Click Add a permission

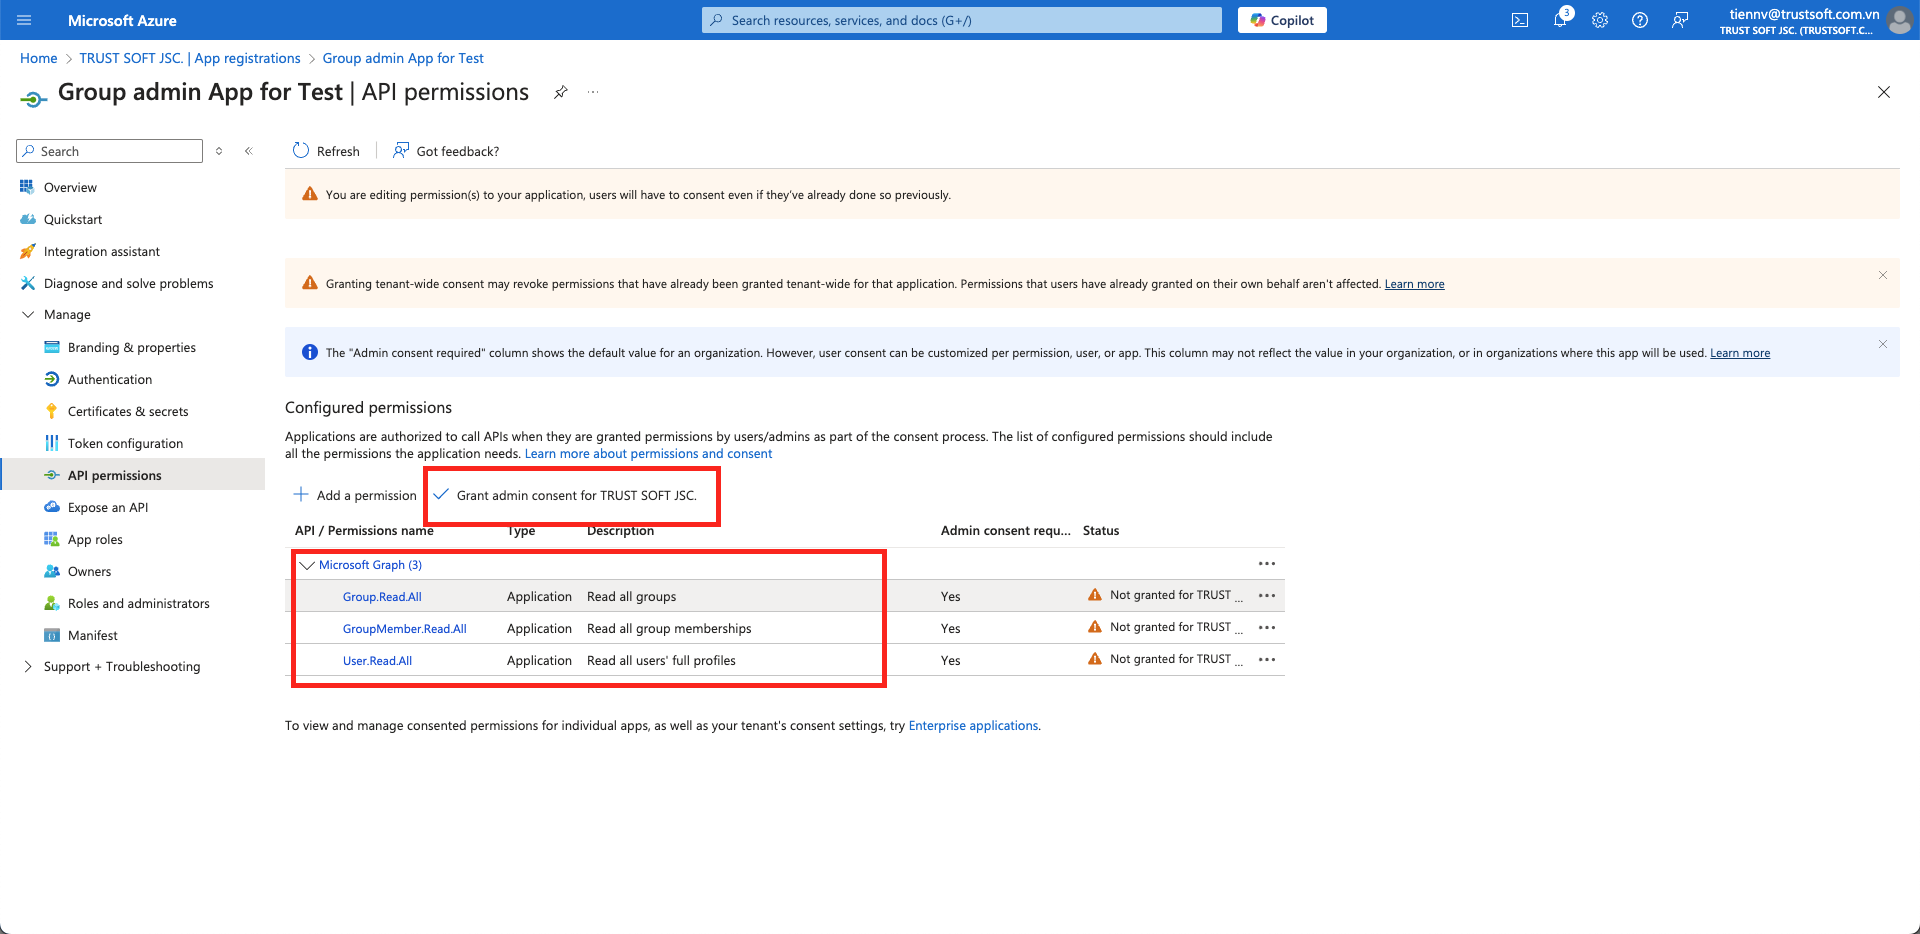(x=355, y=496)
